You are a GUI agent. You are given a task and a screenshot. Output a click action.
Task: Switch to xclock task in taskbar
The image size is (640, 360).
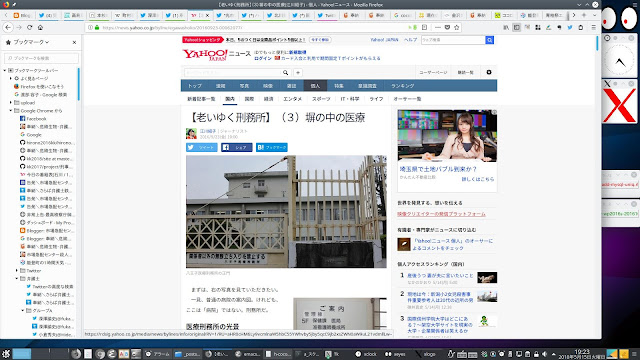click(366, 354)
